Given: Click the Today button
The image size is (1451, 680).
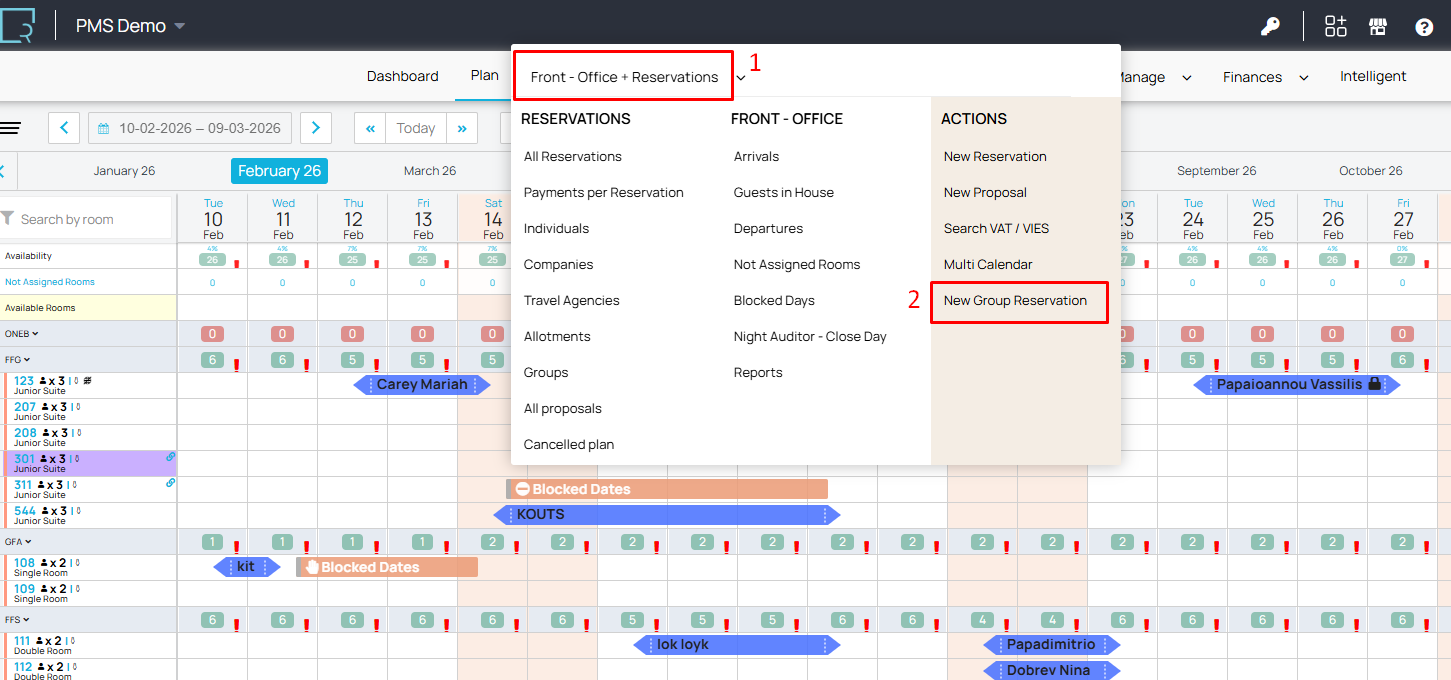Looking at the screenshot, I should click(x=415, y=128).
